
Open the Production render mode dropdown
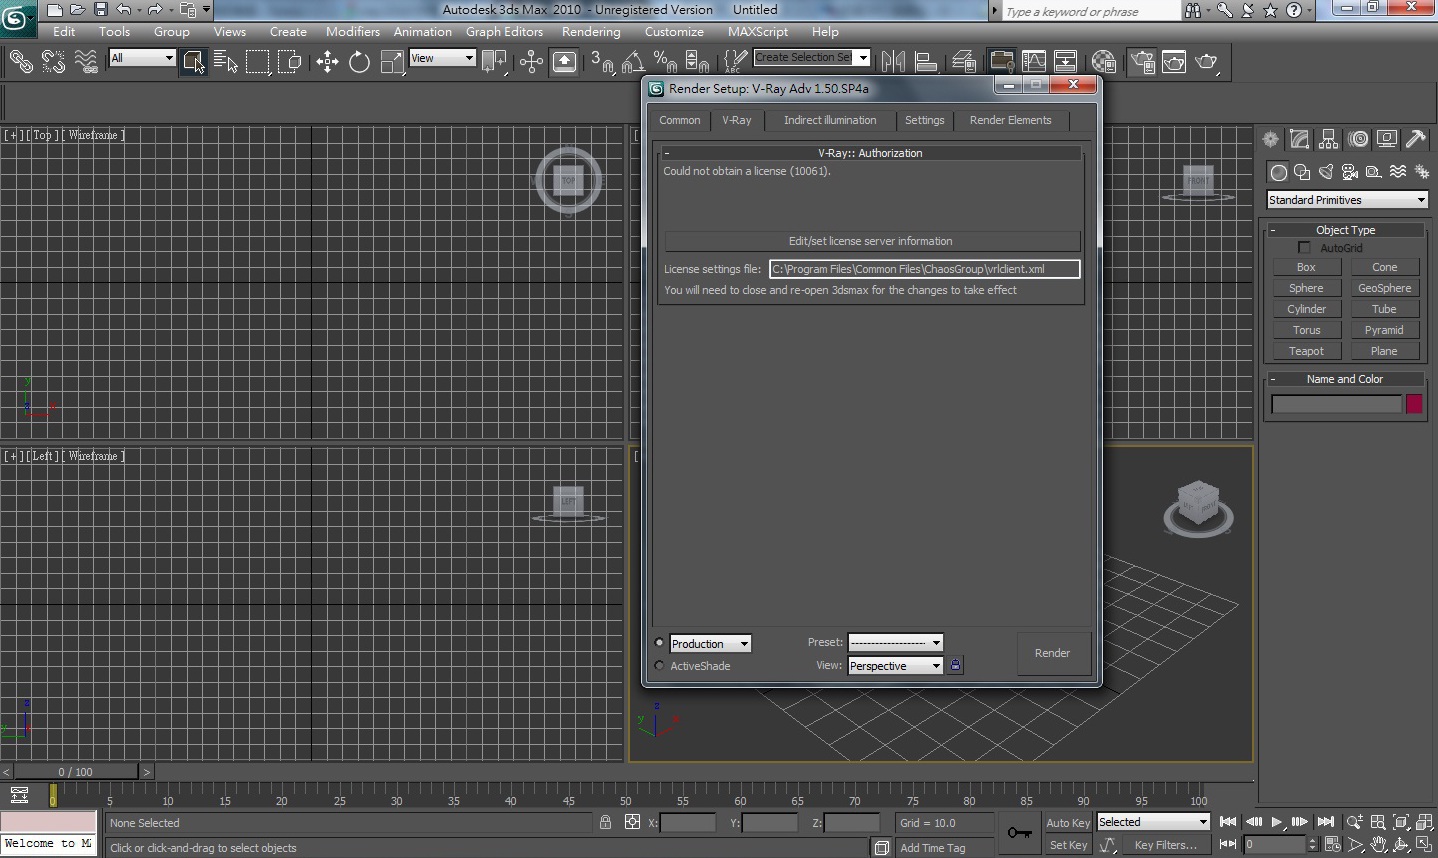(710, 643)
